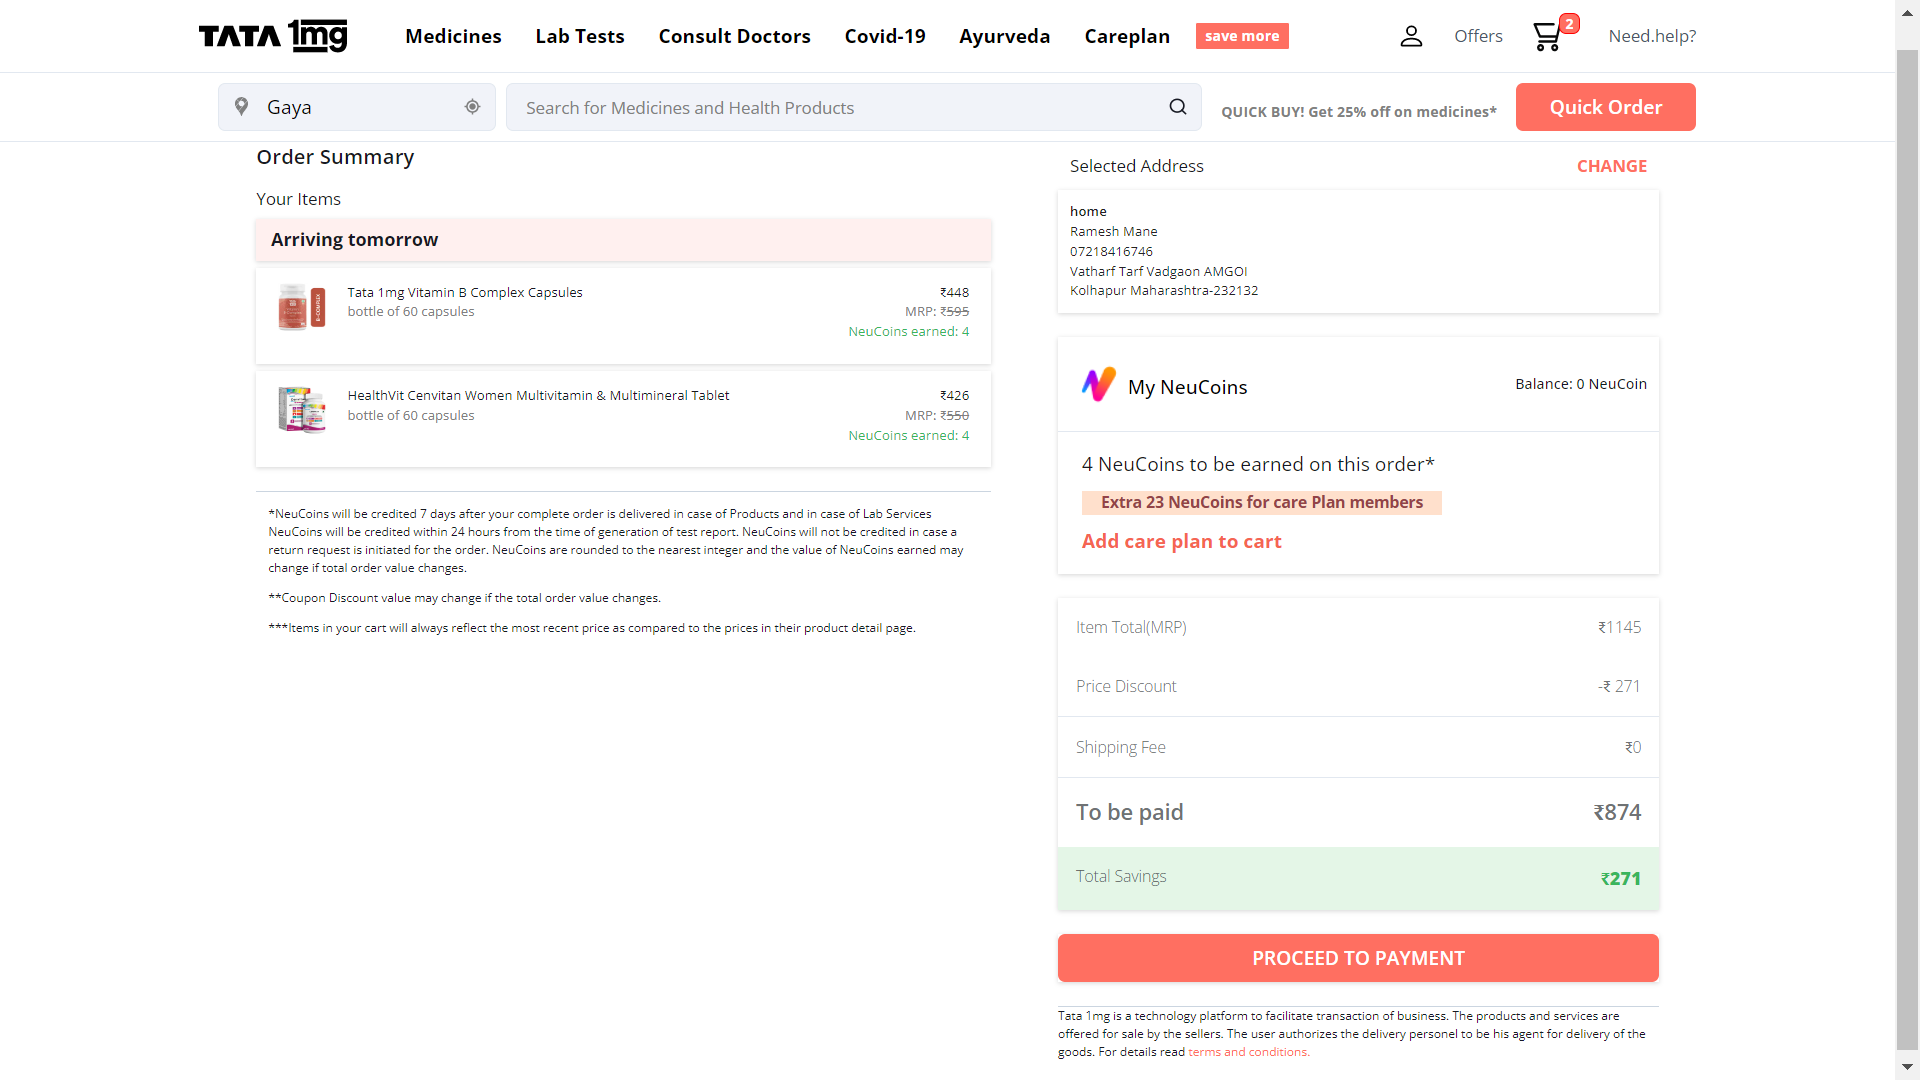Click the NeuCoins logo icon
The width and height of the screenshot is (1920, 1080).
(x=1098, y=385)
